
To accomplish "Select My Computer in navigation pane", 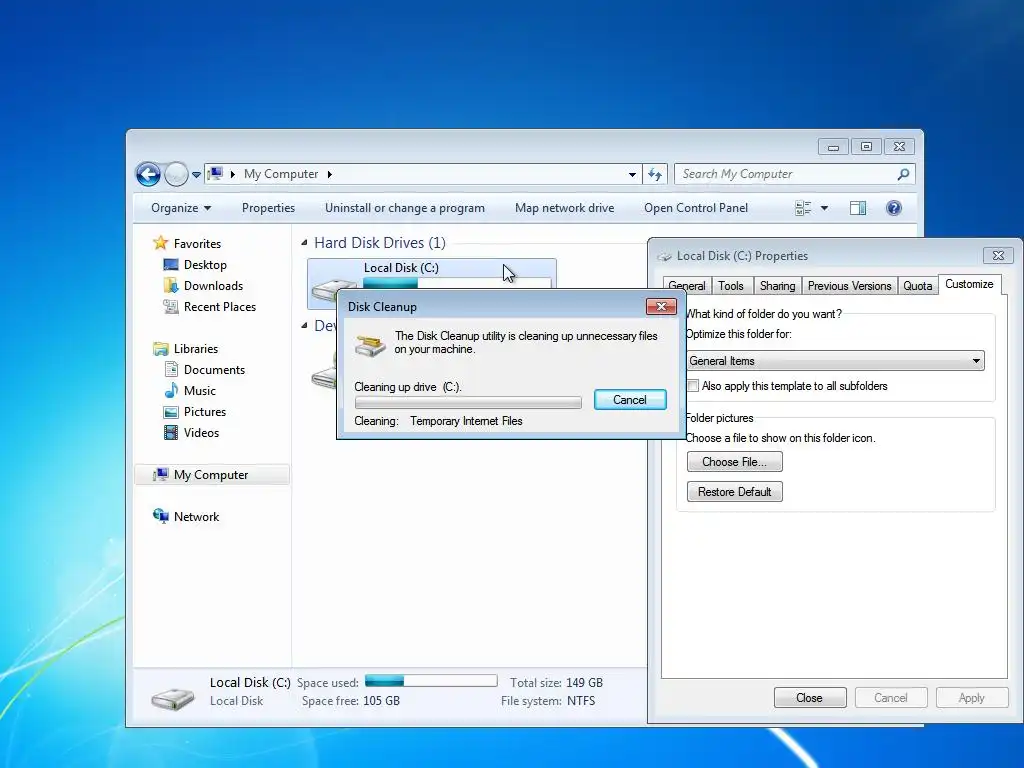I will [212, 475].
